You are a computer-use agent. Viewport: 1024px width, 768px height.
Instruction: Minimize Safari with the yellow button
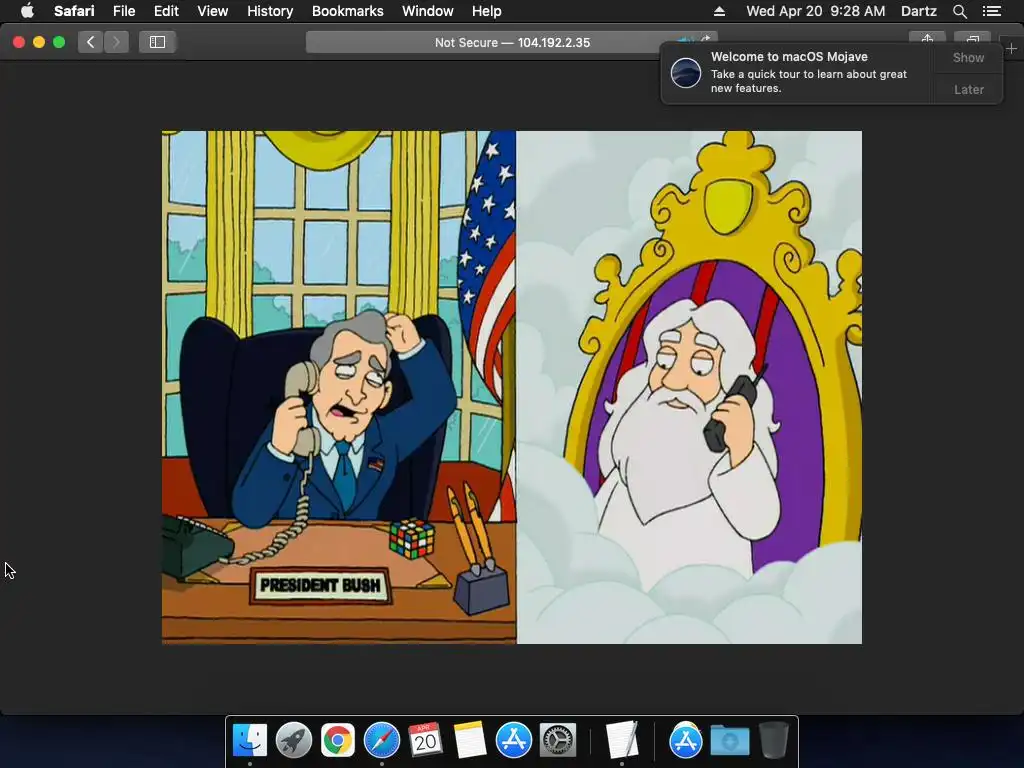39,42
